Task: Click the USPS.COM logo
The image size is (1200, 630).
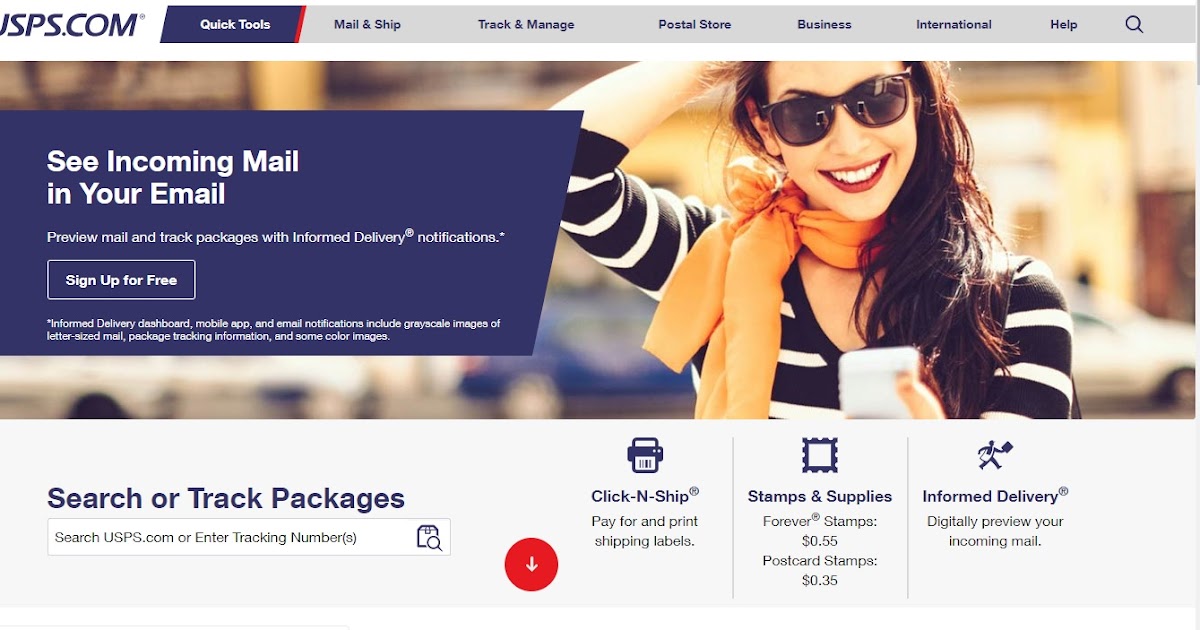Action: click(x=72, y=24)
